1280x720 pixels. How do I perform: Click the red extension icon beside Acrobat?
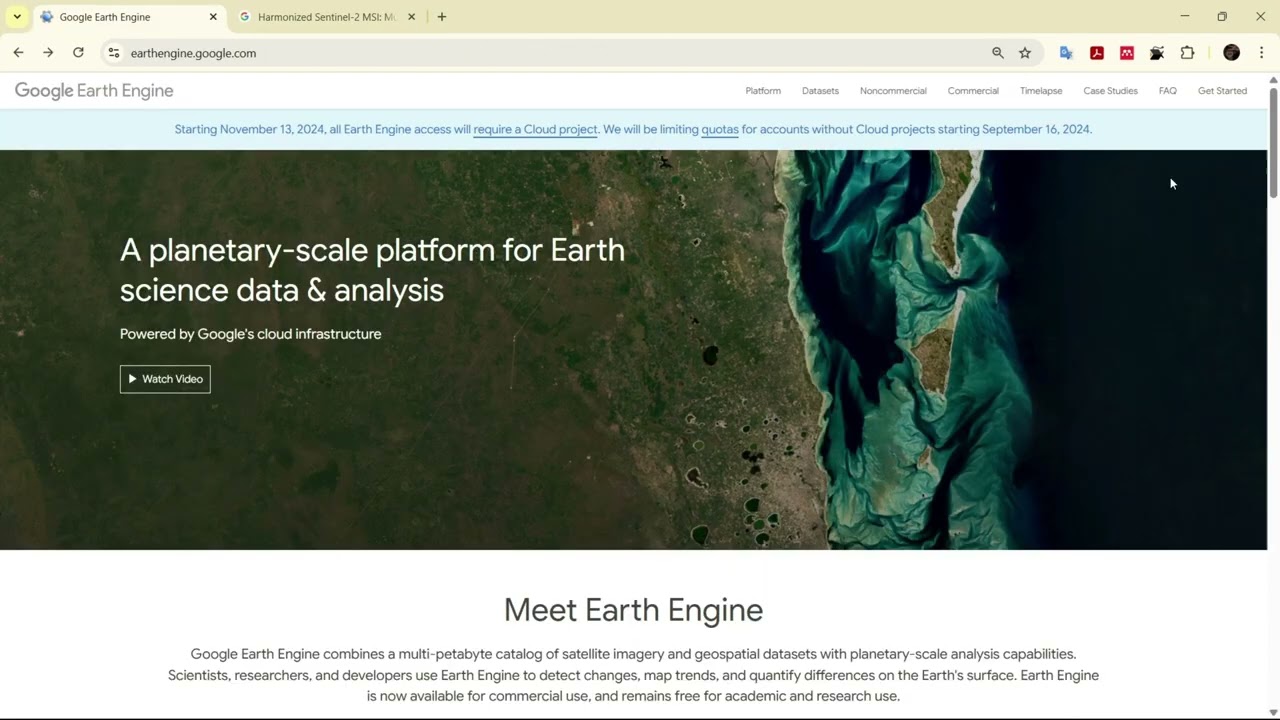click(1127, 53)
